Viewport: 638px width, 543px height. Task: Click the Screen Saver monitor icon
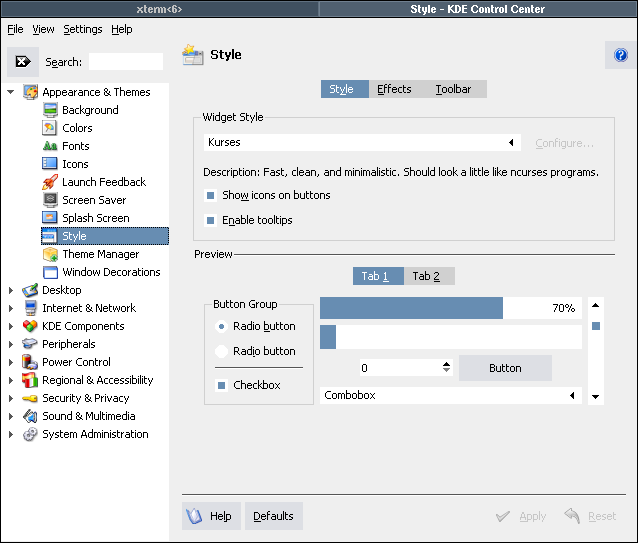tap(50, 200)
